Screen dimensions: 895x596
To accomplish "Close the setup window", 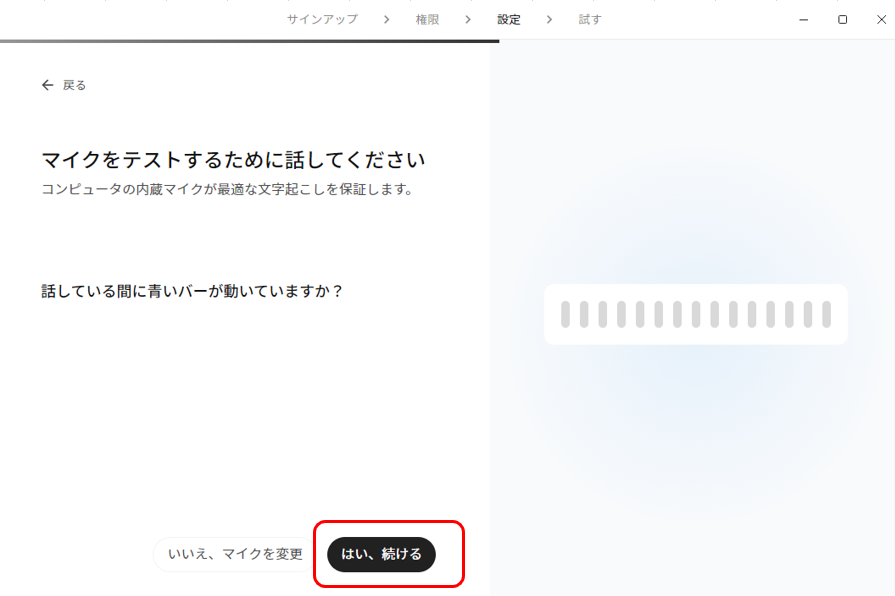I will tap(881, 19).
